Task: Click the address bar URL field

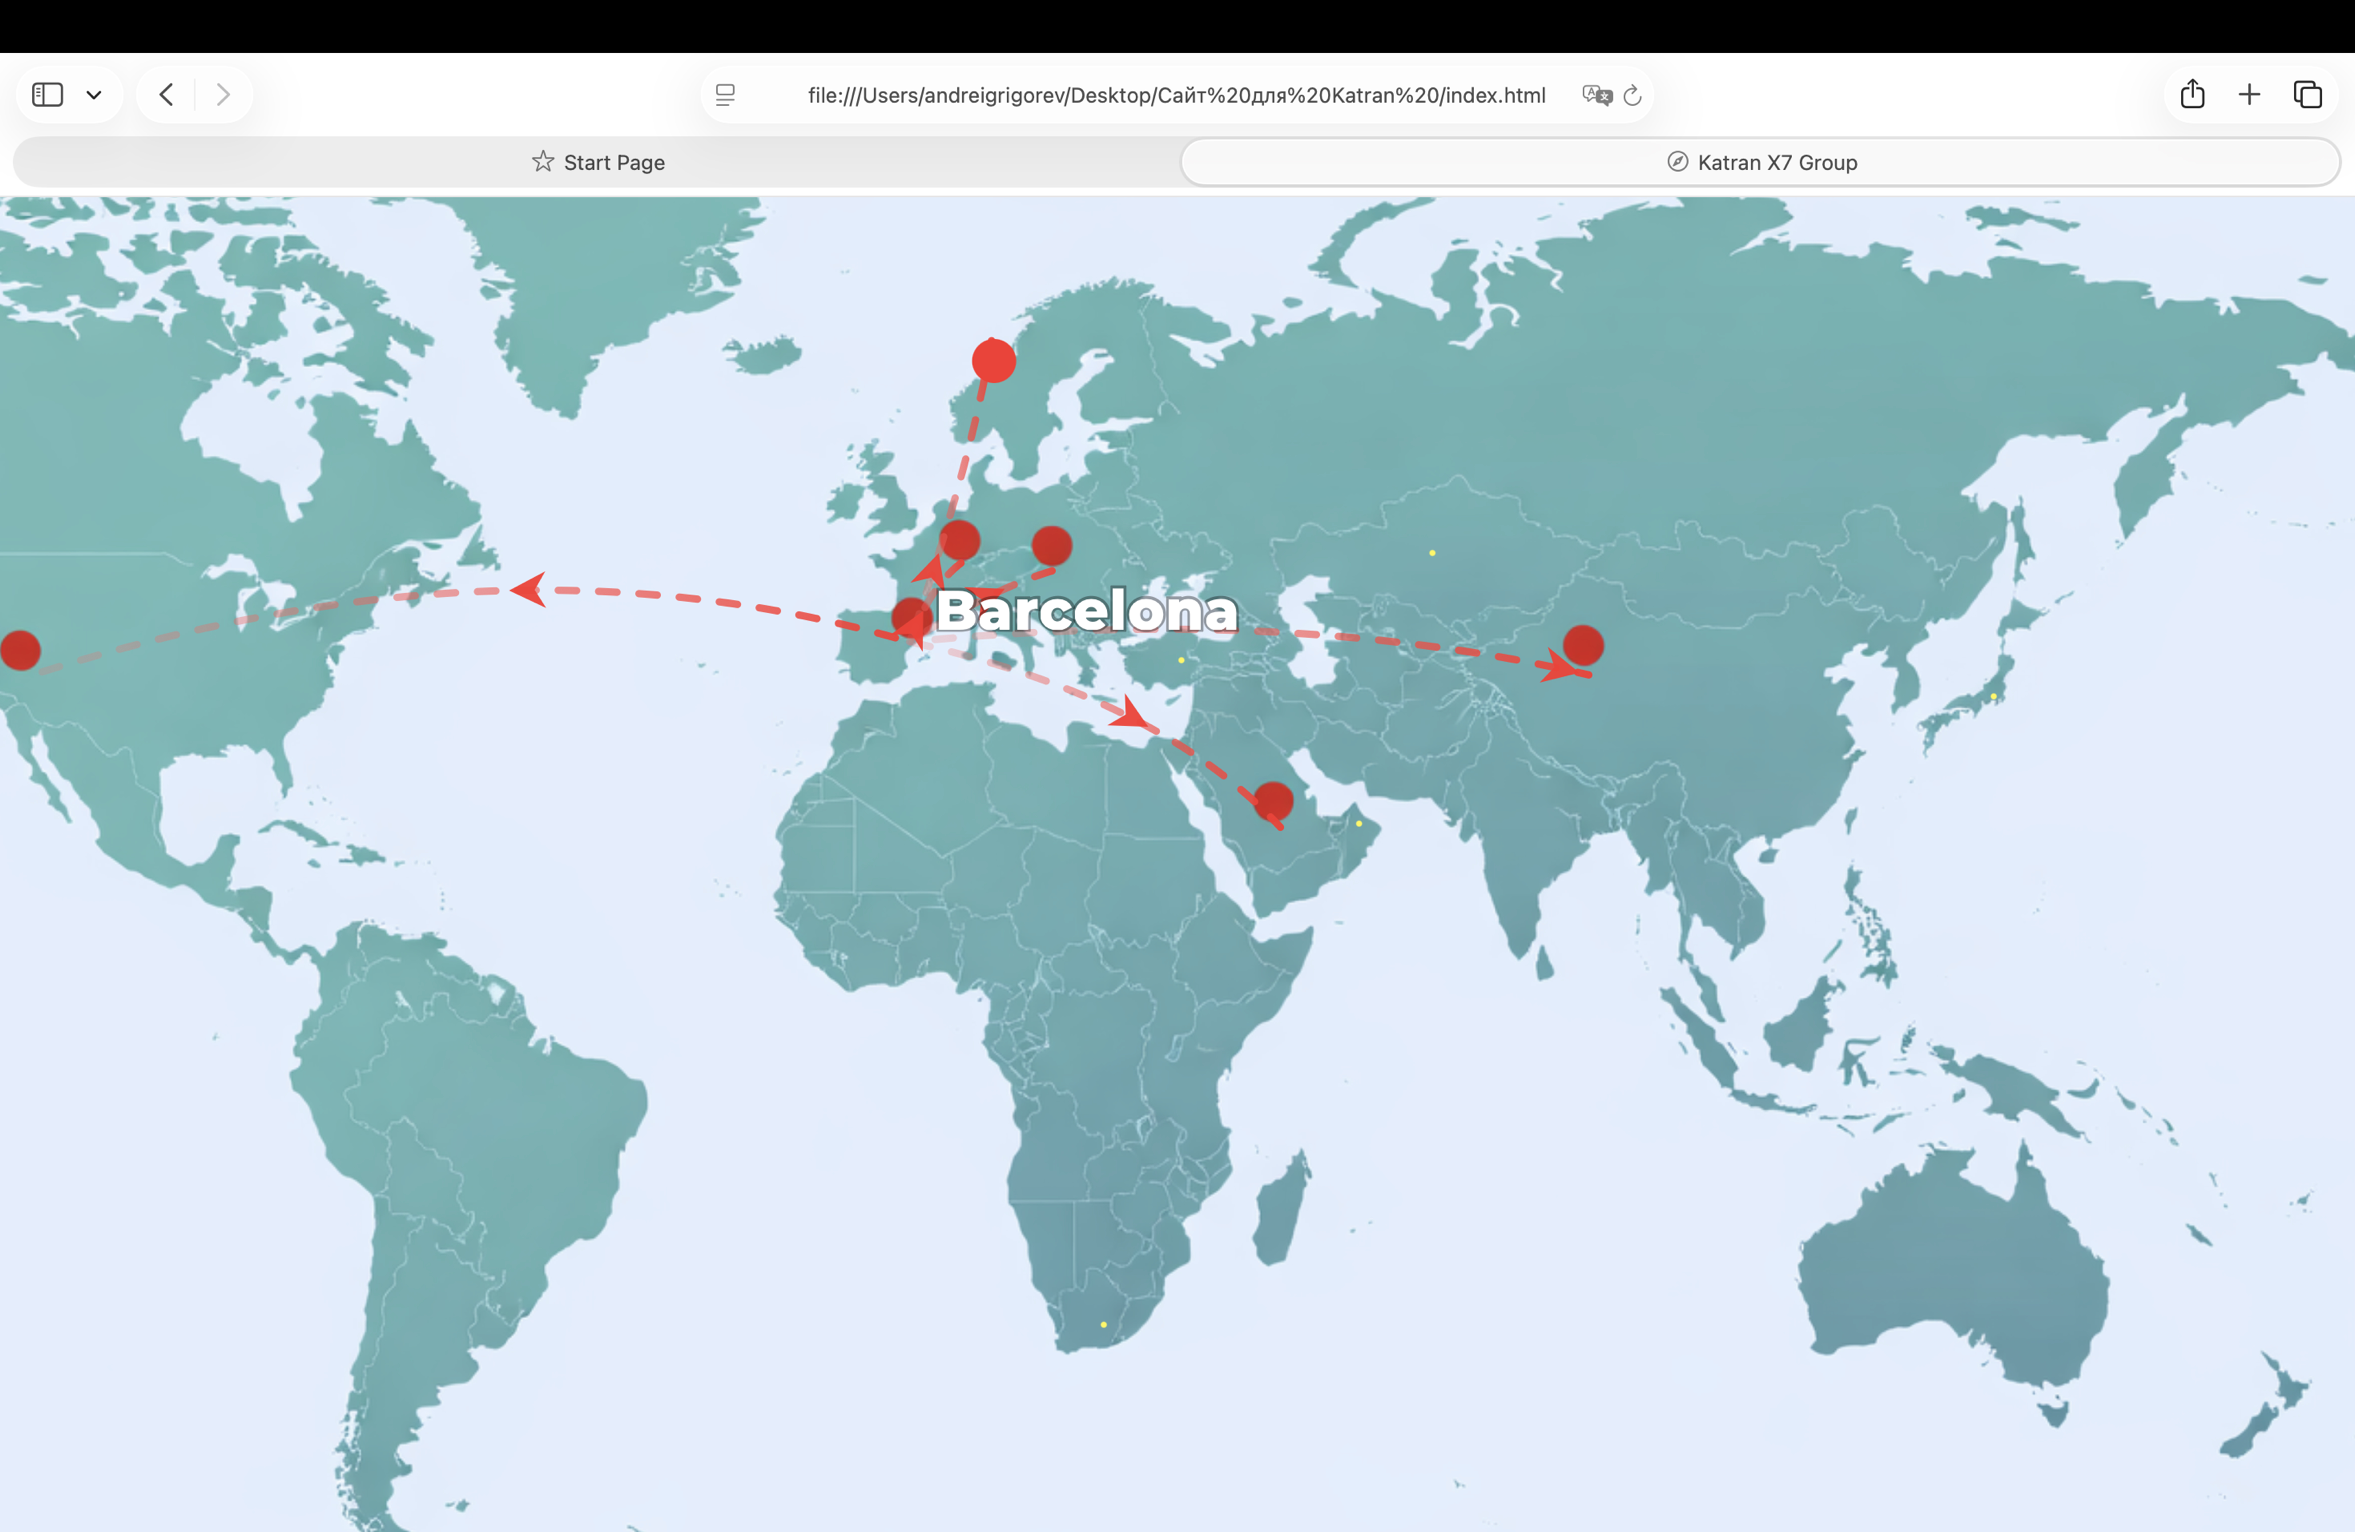Action: [x=1176, y=95]
